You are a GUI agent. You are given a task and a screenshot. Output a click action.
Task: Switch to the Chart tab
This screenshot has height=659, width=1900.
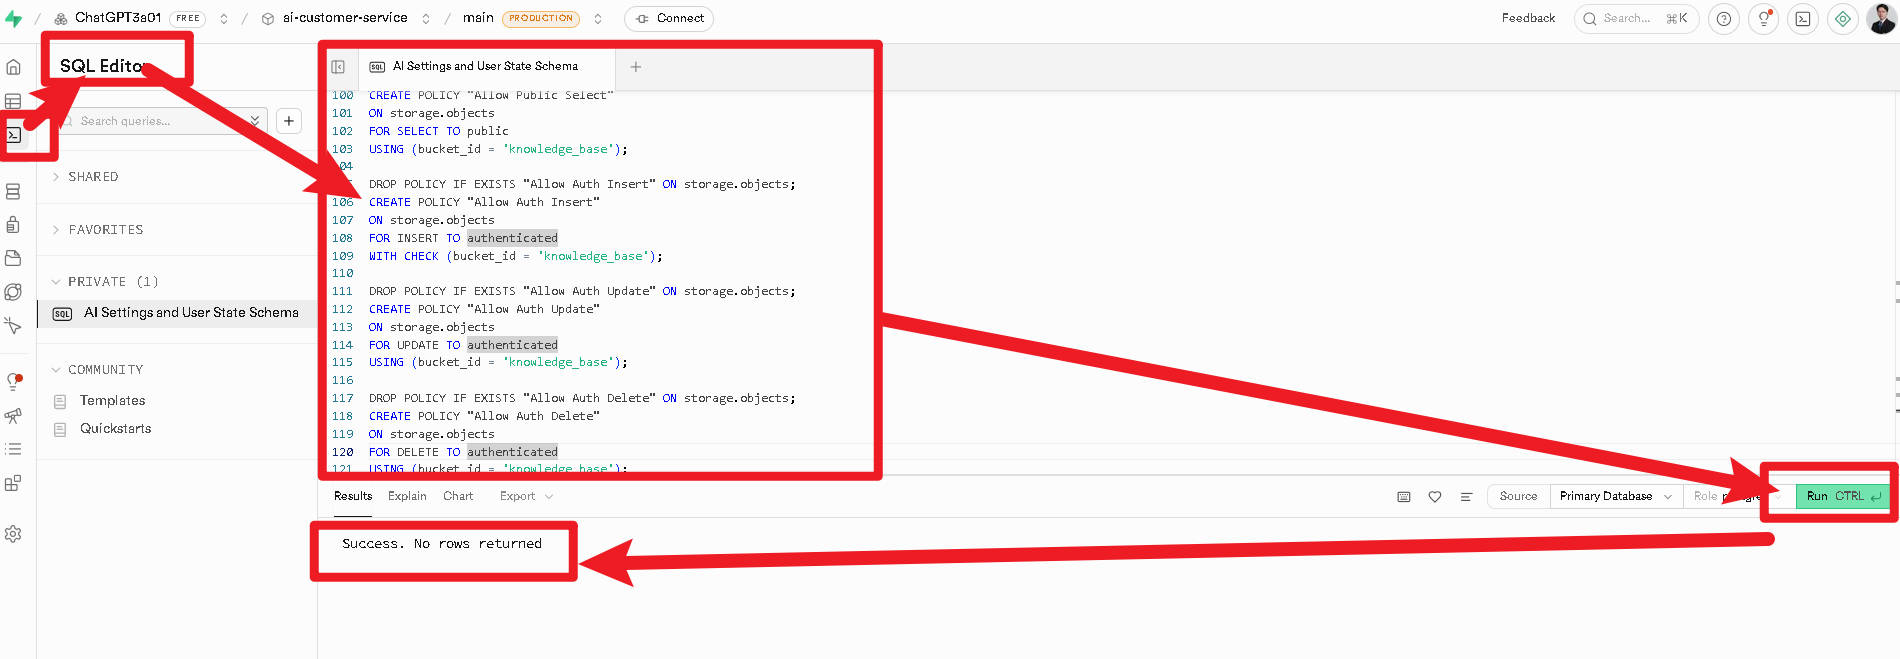(458, 496)
